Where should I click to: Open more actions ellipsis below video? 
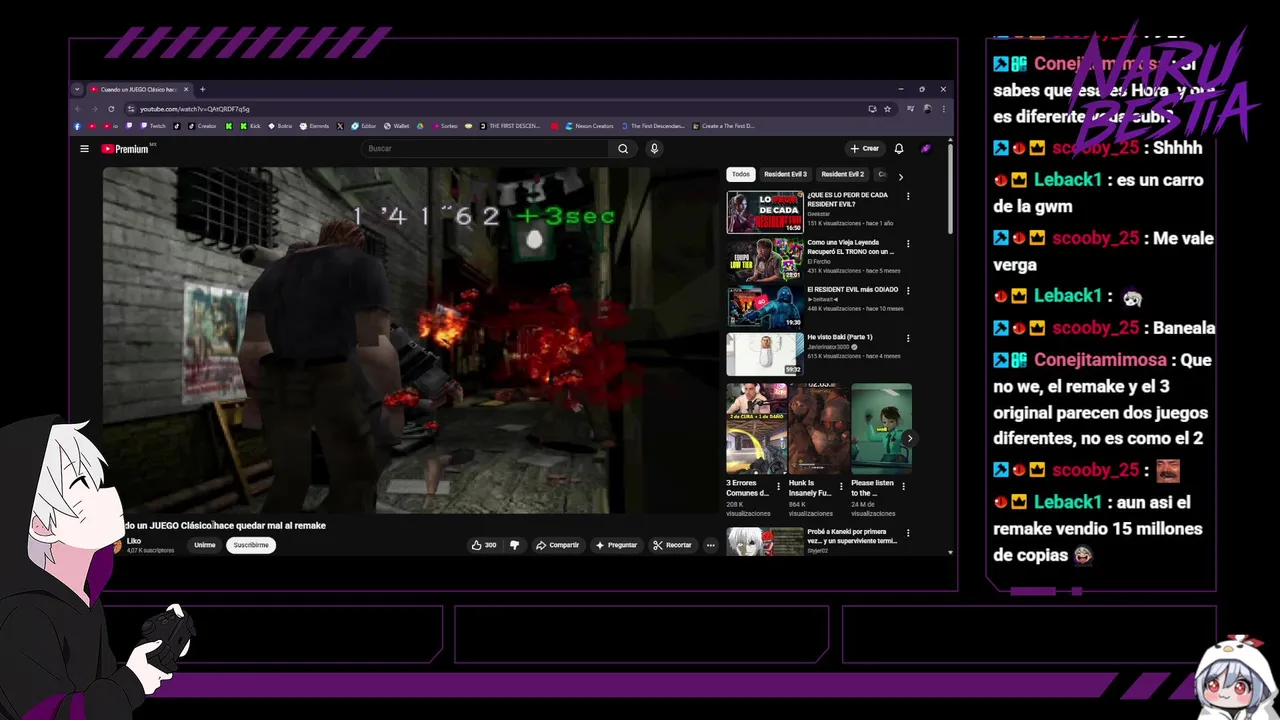[711, 545]
